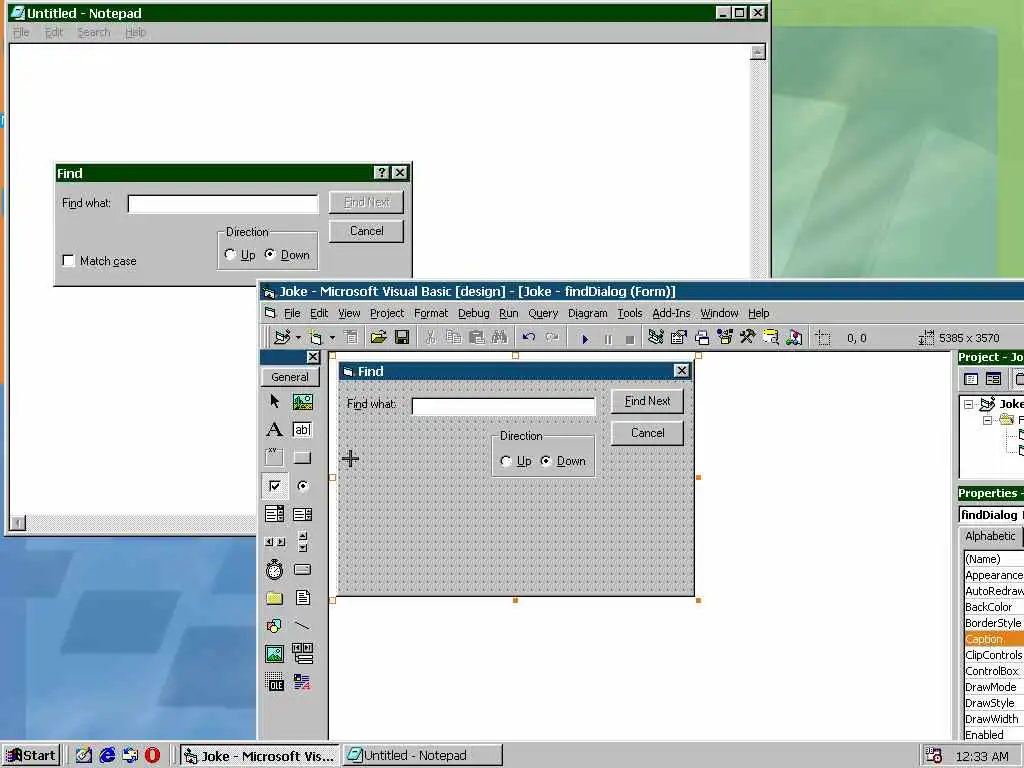Select the Label control tool
This screenshot has height=768, width=1024.
tap(274, 429)
